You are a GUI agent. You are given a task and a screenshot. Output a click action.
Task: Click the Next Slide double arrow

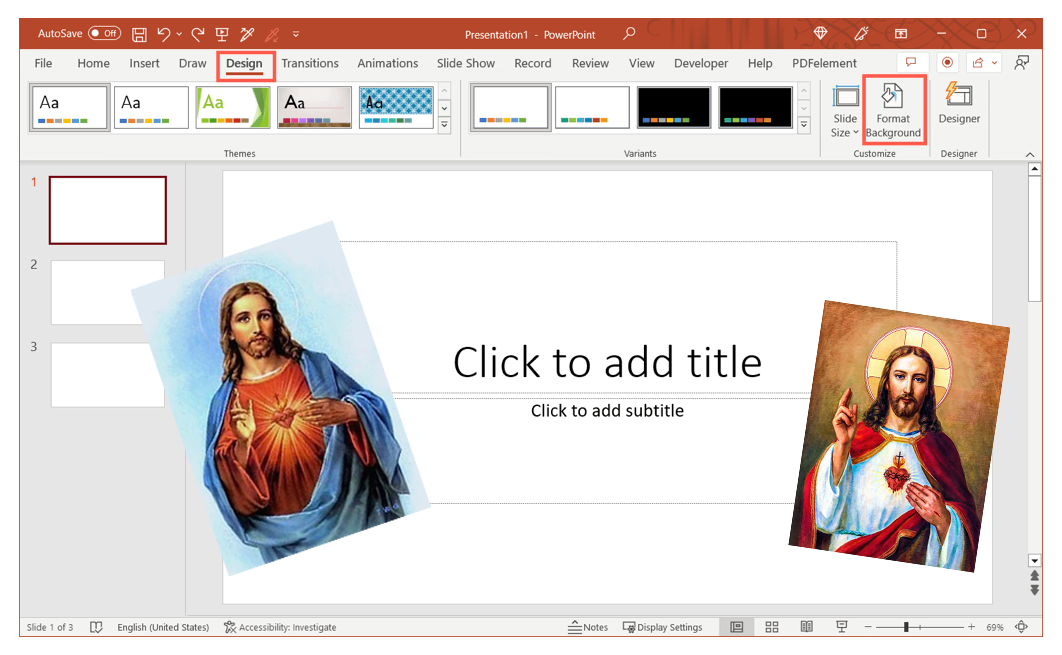[1034, 590]
